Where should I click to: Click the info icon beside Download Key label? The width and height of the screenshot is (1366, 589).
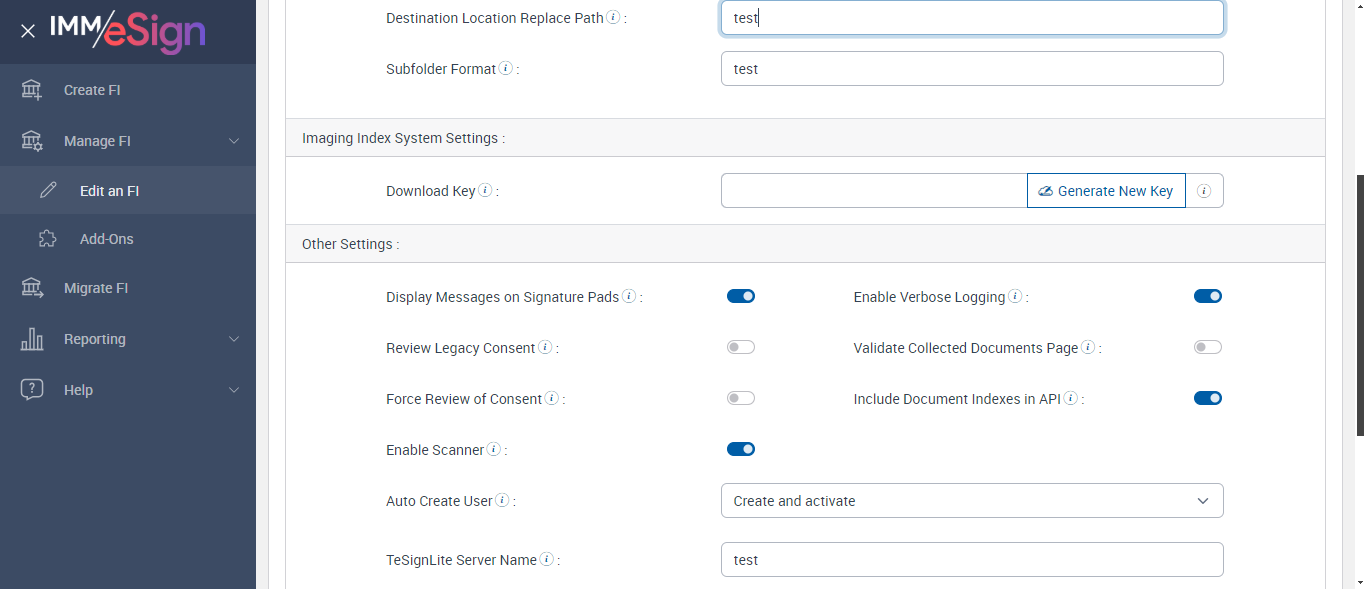(x=485, y=190)
